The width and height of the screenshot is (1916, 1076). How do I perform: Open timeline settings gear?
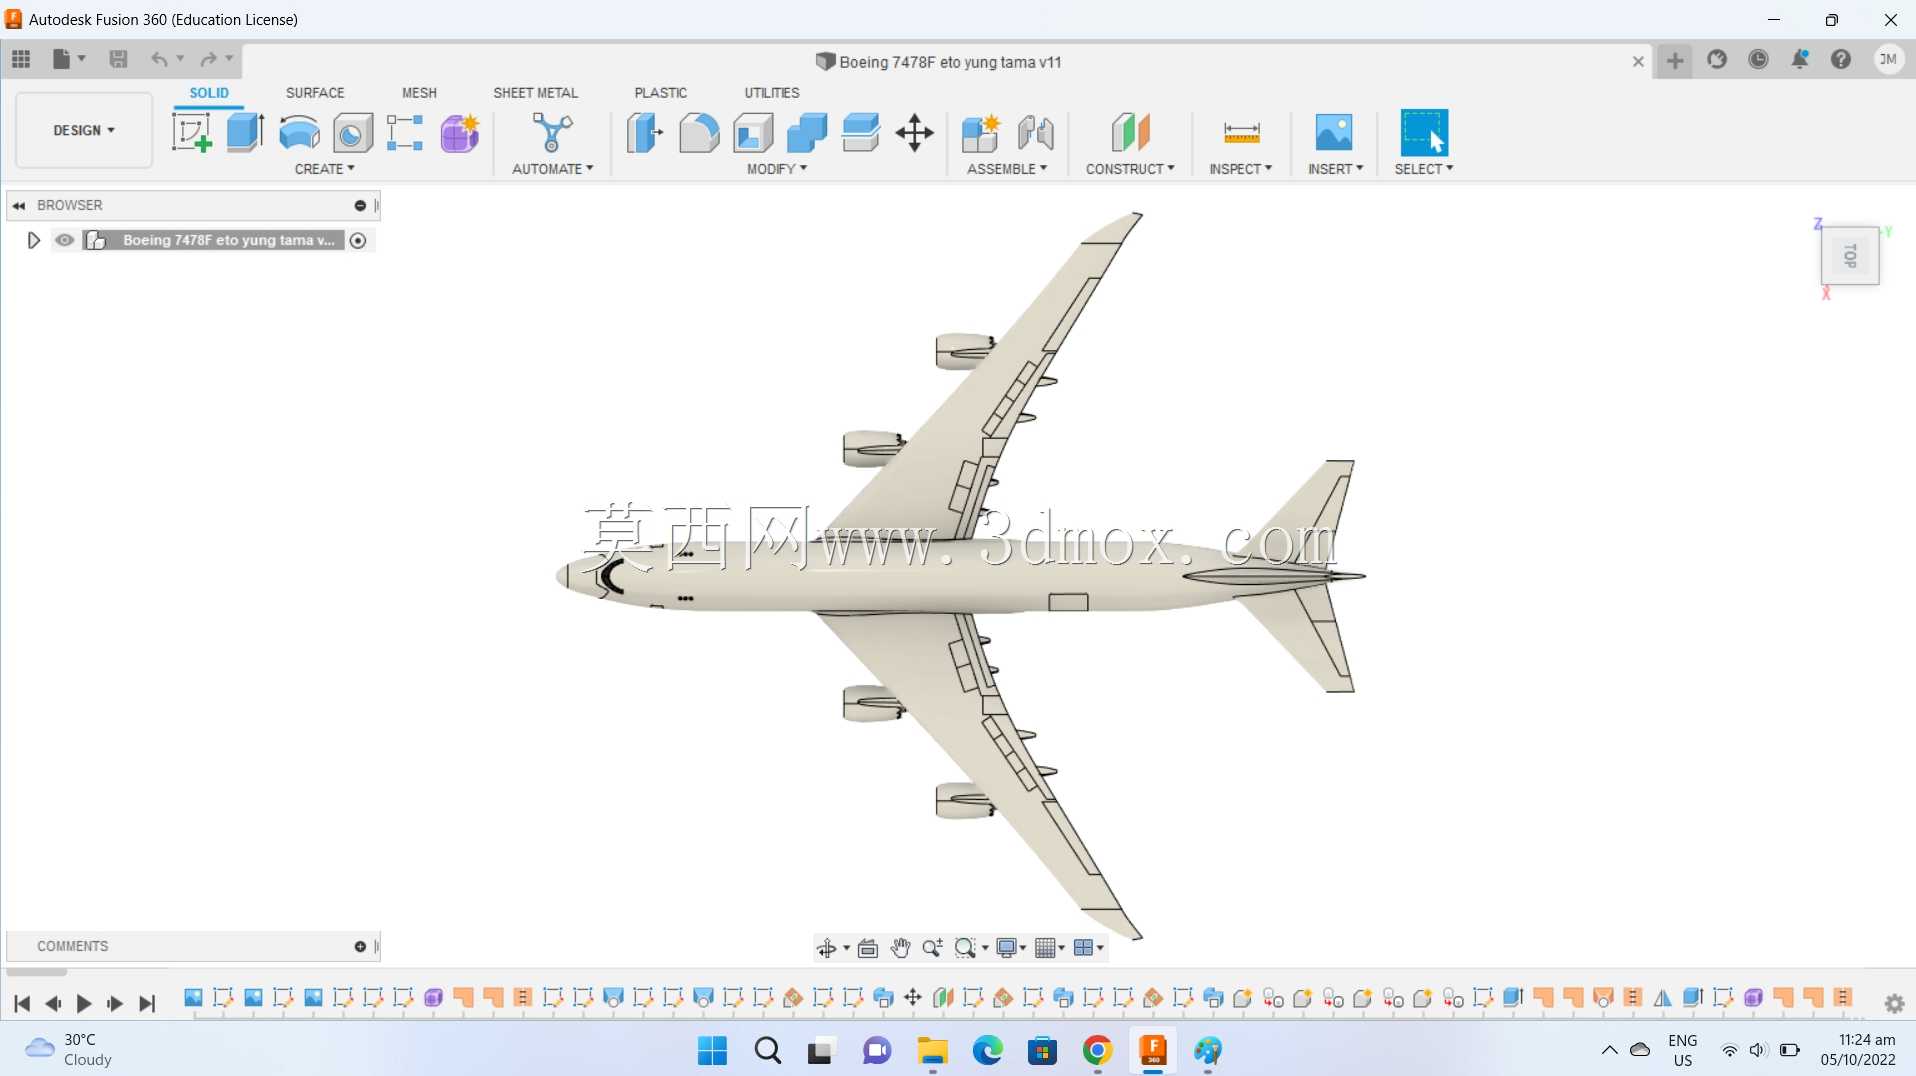(1894, 1003)
